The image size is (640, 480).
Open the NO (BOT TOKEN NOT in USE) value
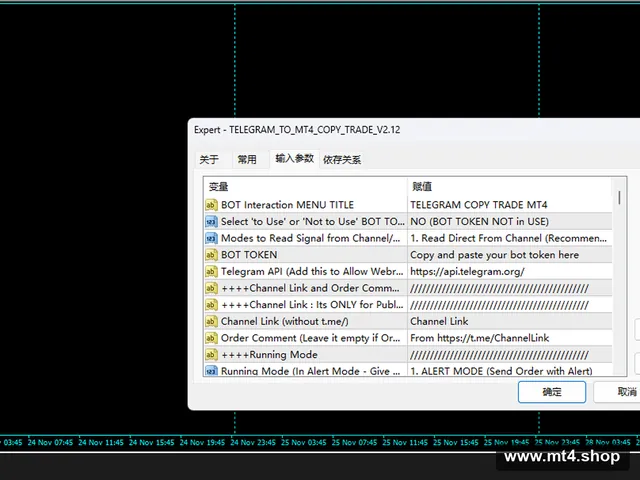[x=480, y=222]
